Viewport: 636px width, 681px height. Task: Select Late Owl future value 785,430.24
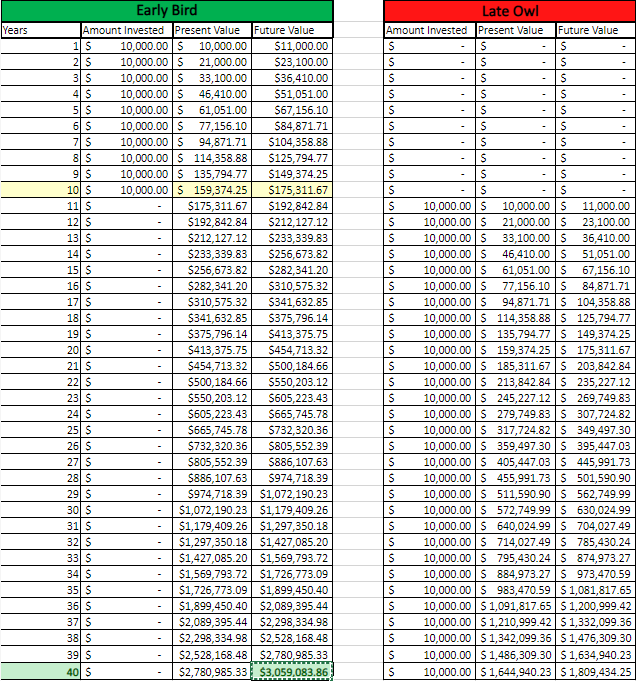point(596,542)
